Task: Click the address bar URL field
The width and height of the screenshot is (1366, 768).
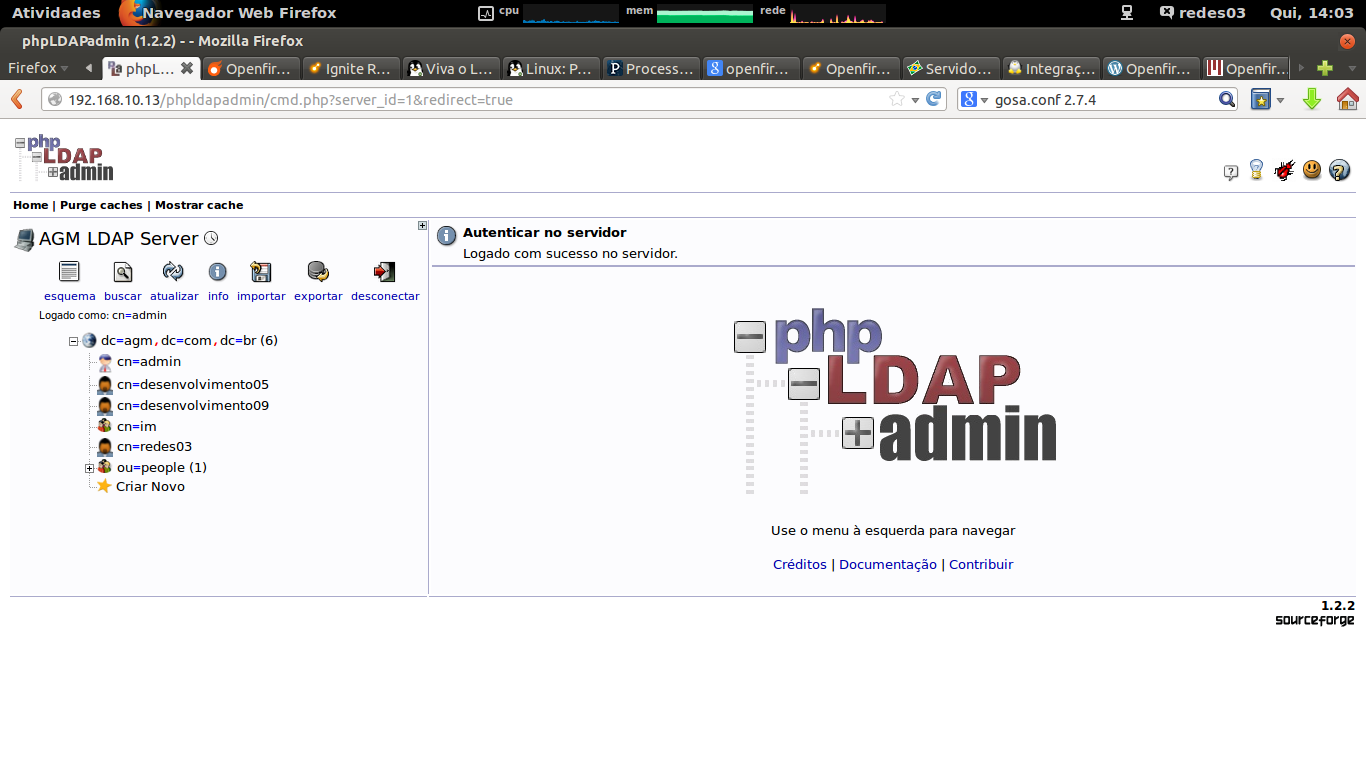Action: 476,99
